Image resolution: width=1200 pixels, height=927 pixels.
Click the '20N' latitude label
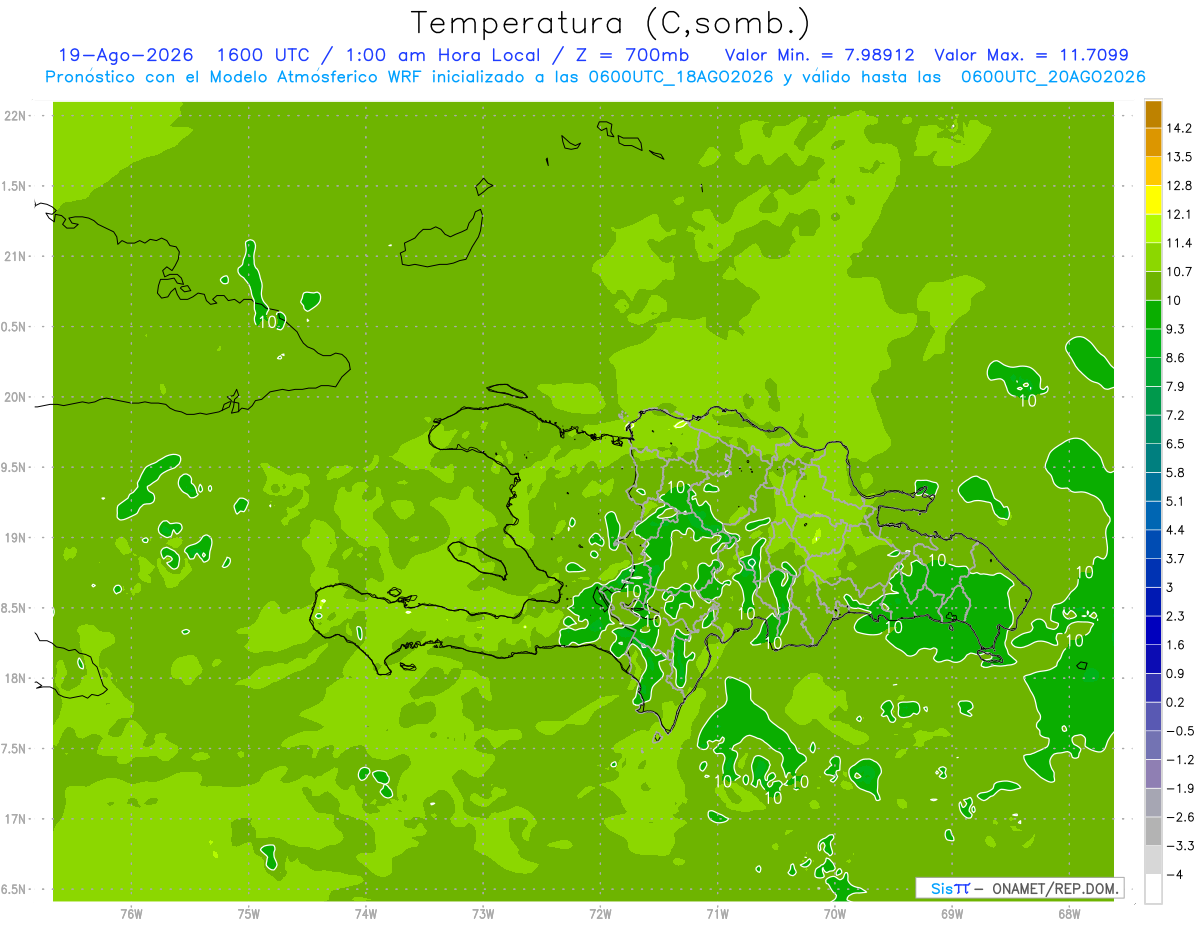point(17,398)
